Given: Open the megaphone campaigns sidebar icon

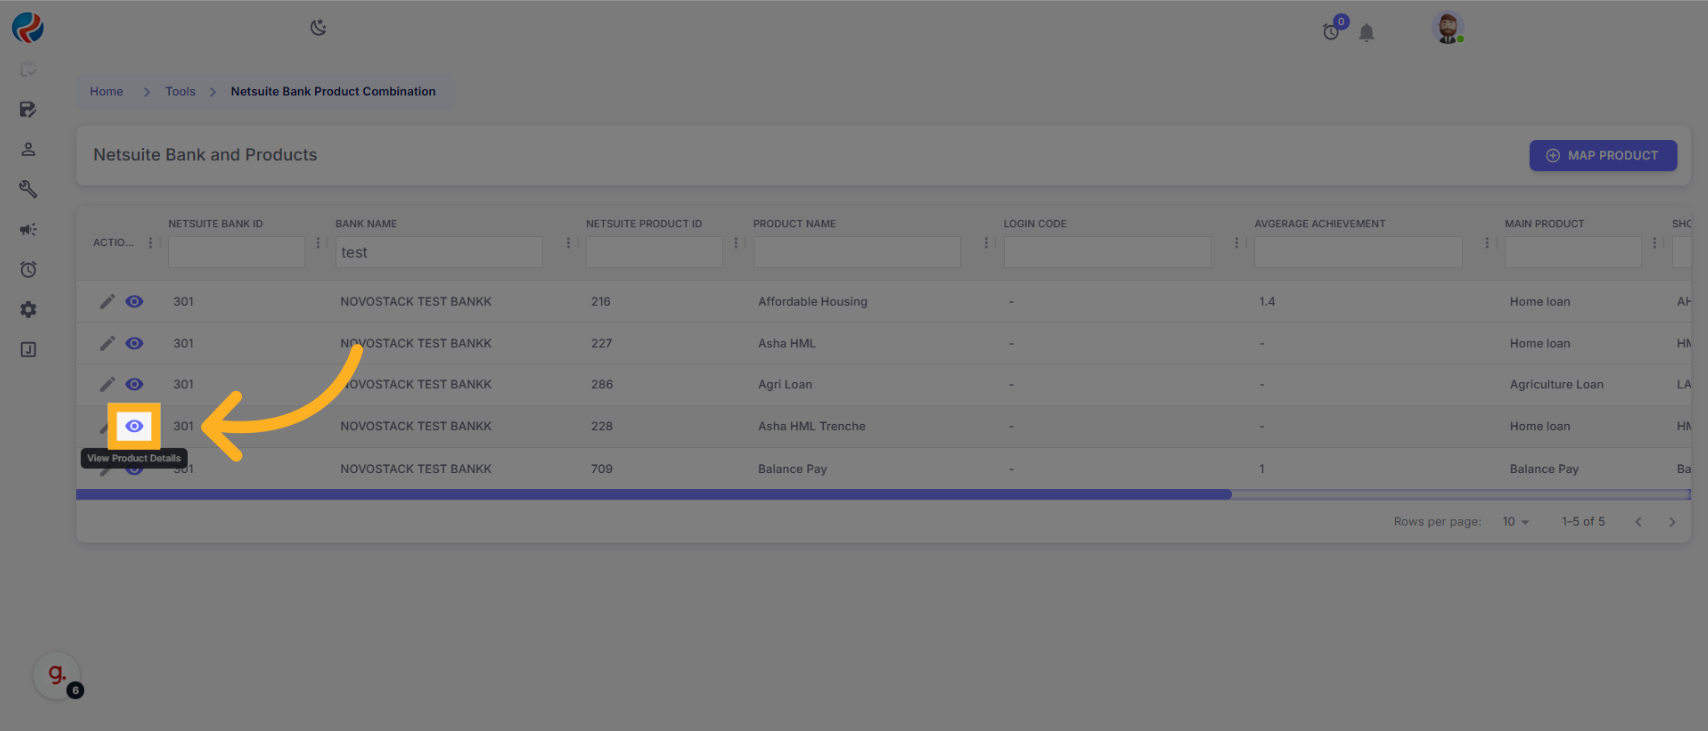Looking at the screenshot, I should 28,230.
